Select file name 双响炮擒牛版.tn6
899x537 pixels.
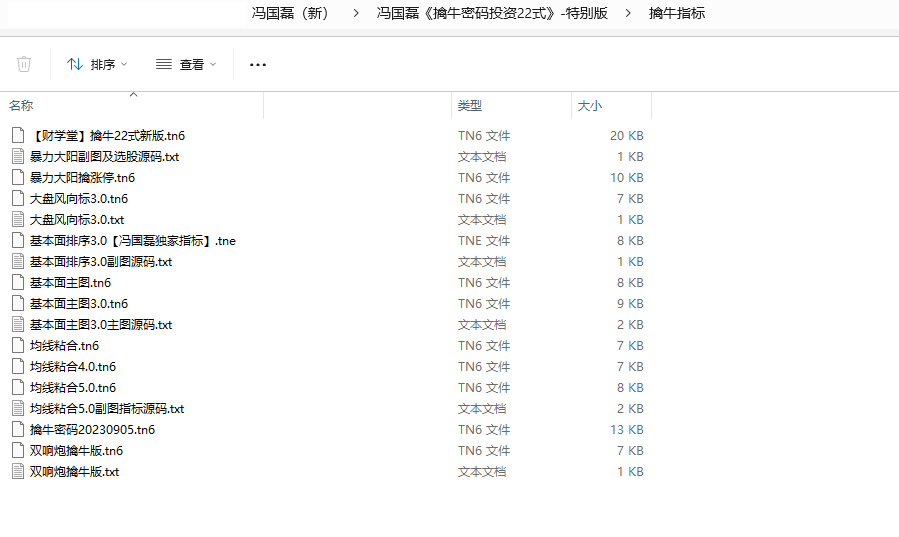[x=76, y=451]
